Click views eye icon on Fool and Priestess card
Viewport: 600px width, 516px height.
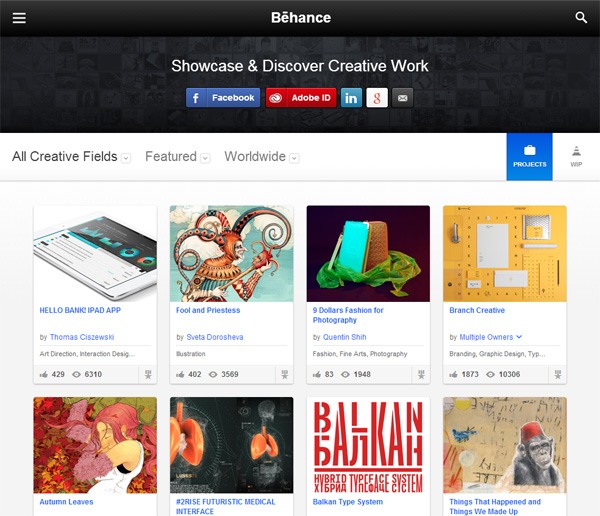(x=213, y=374)
